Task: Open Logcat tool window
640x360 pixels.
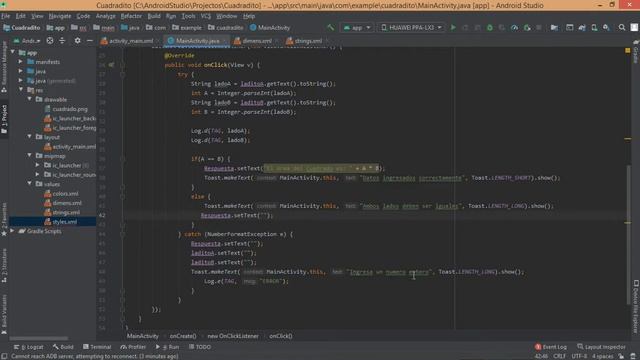Action: click(29, 347)
